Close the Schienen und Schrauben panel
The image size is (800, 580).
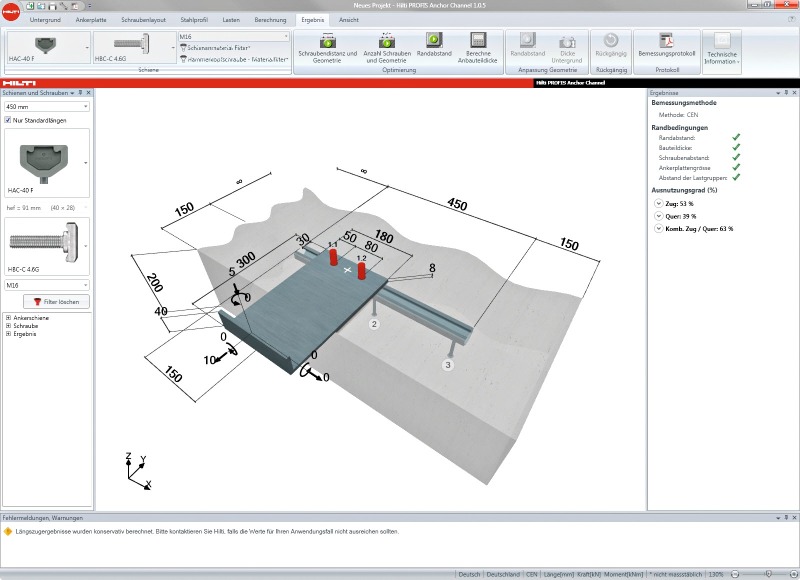(88, 93)
